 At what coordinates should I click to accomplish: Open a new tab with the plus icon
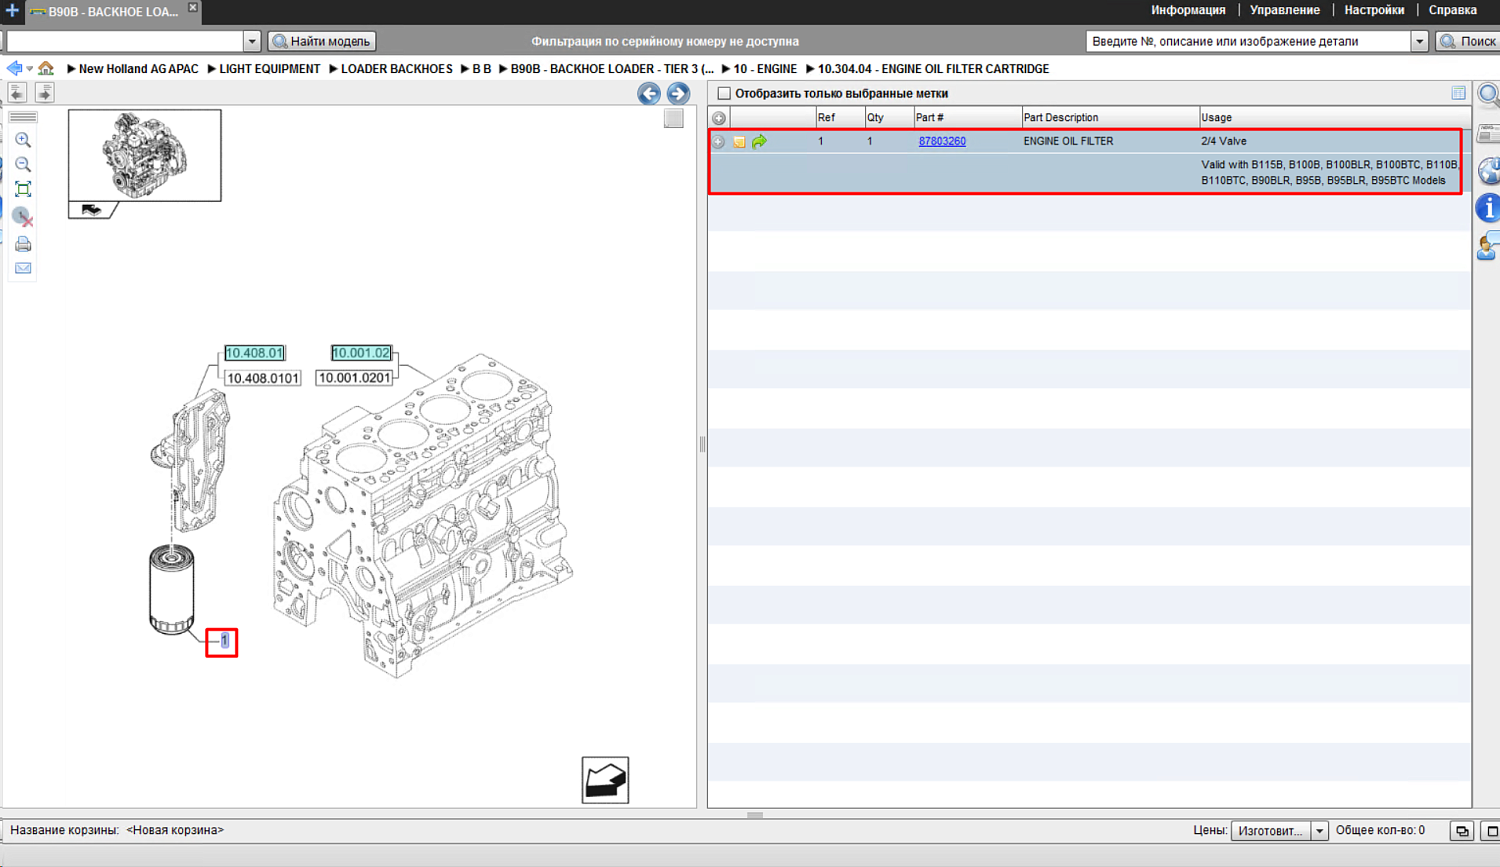[x=12, y=11]
